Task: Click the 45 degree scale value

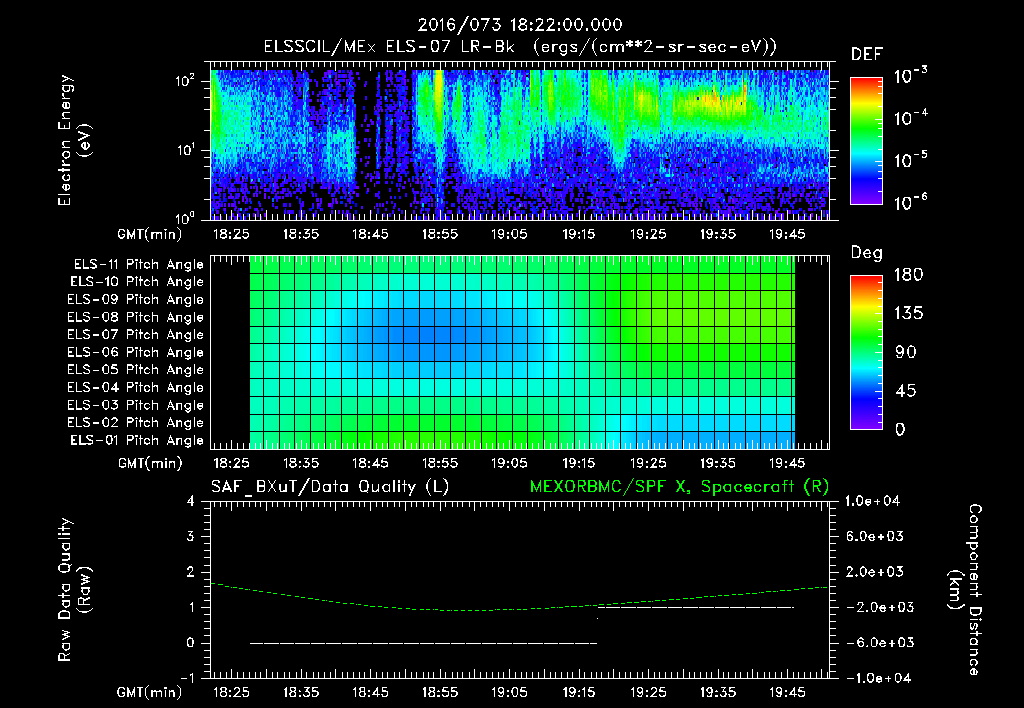Action: coord(906,391)
